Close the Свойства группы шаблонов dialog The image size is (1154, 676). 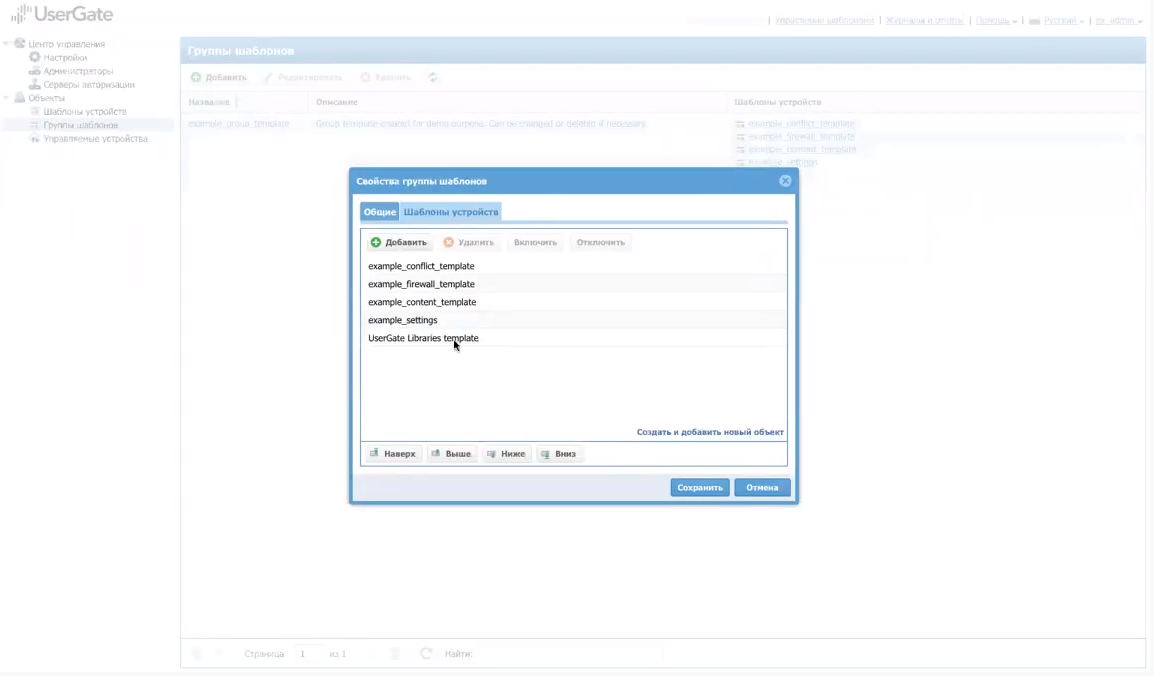pos(785,181)
